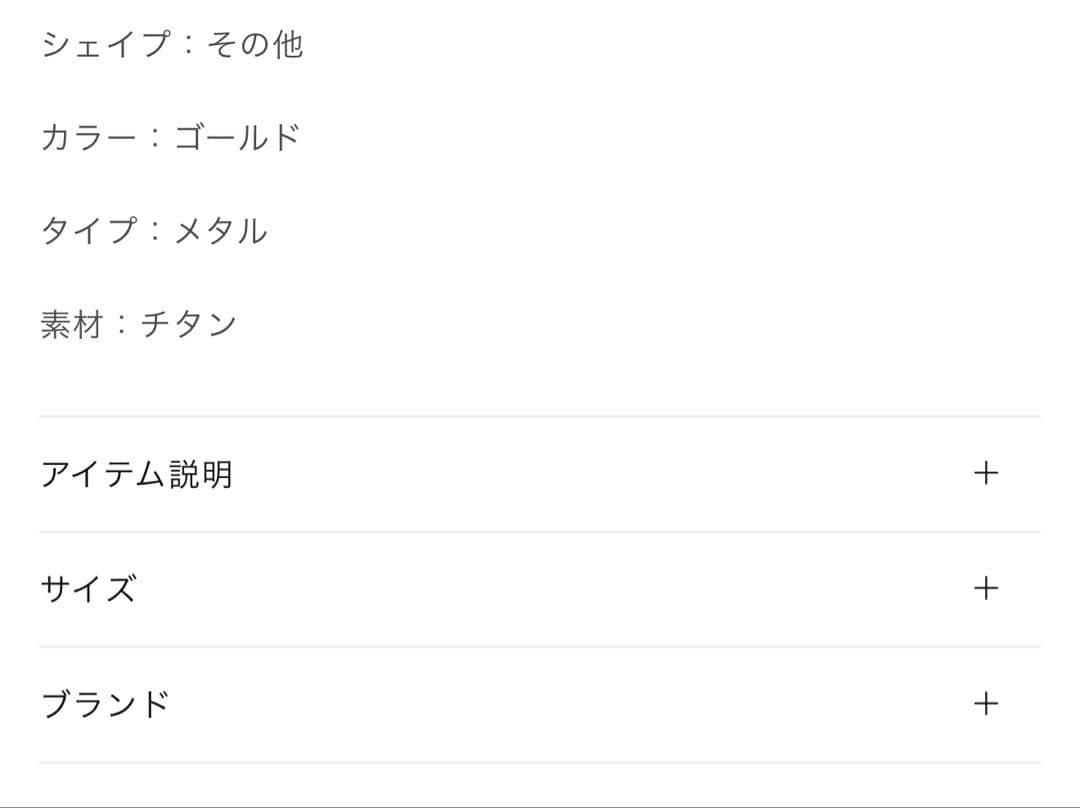Click the カラー attribute label

[x=87, y=138]
